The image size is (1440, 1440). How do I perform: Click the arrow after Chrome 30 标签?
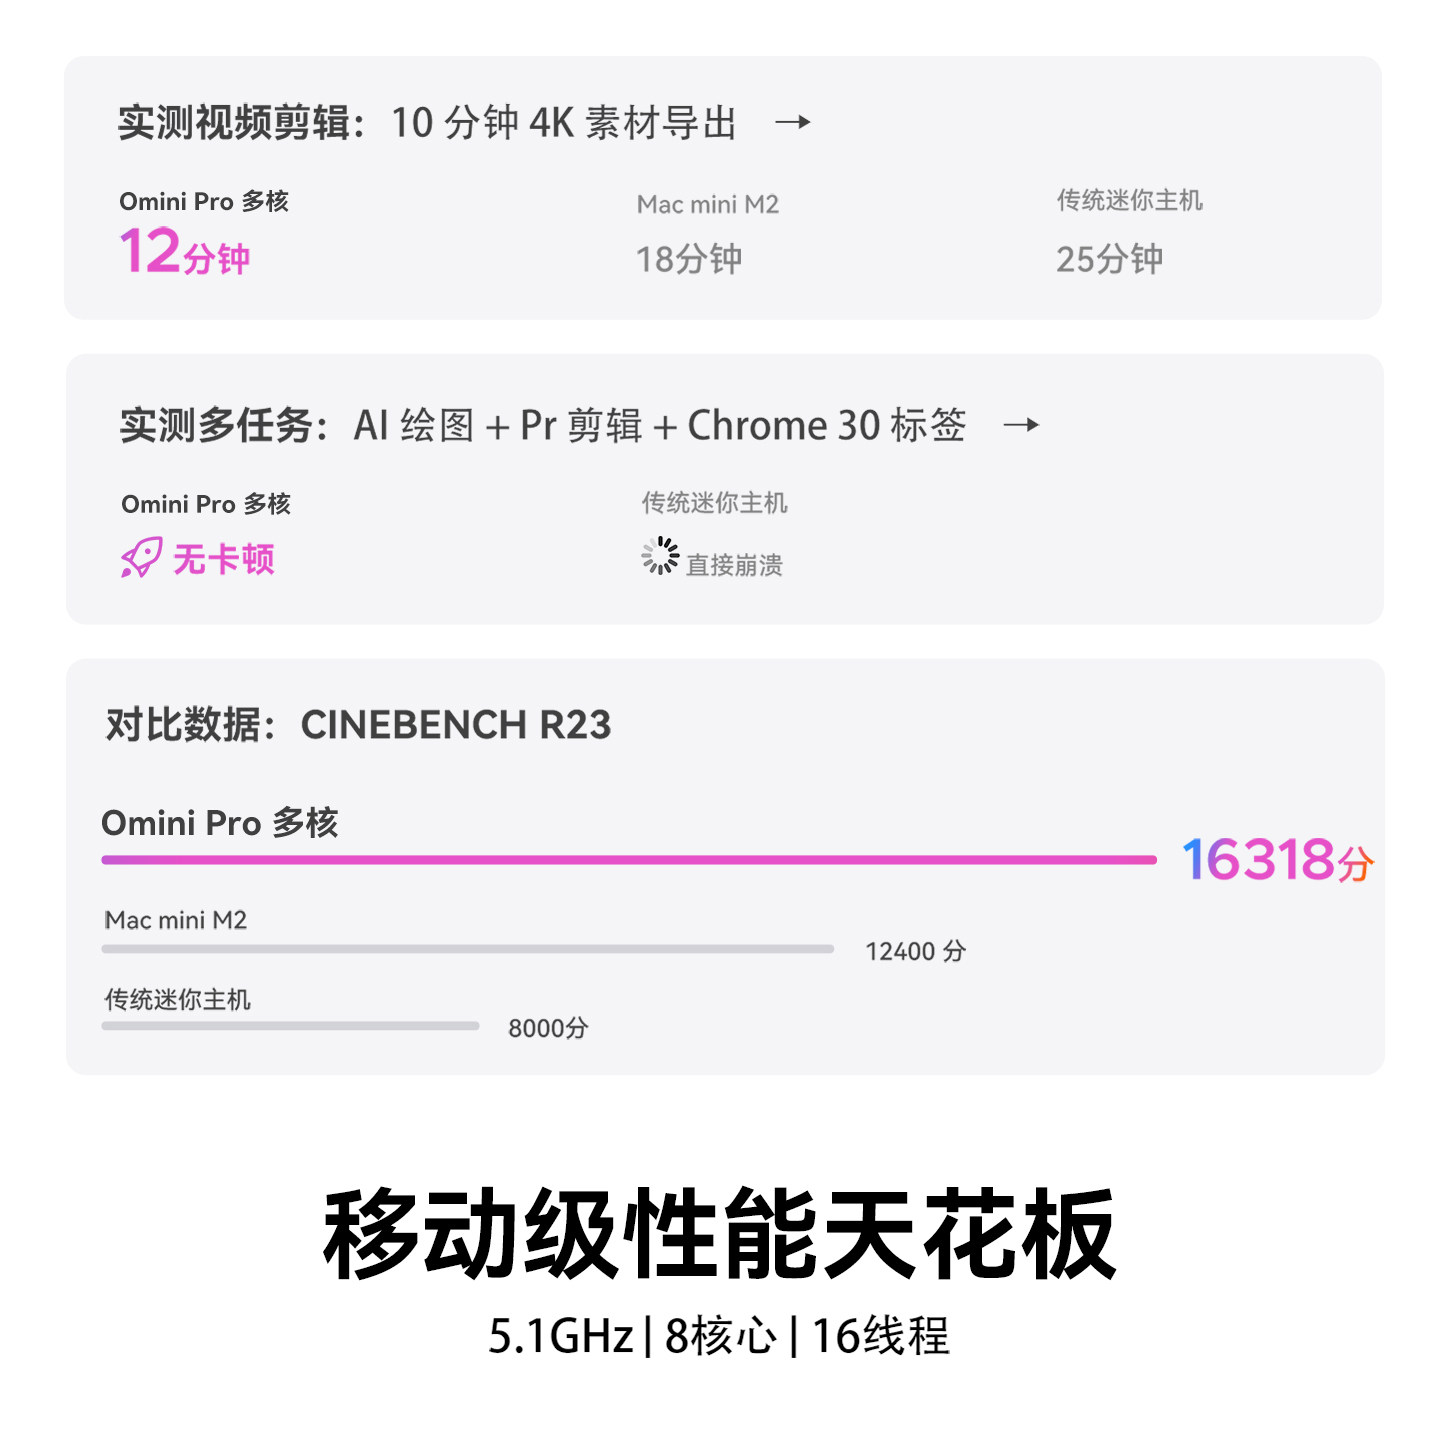coord(1021,425)
